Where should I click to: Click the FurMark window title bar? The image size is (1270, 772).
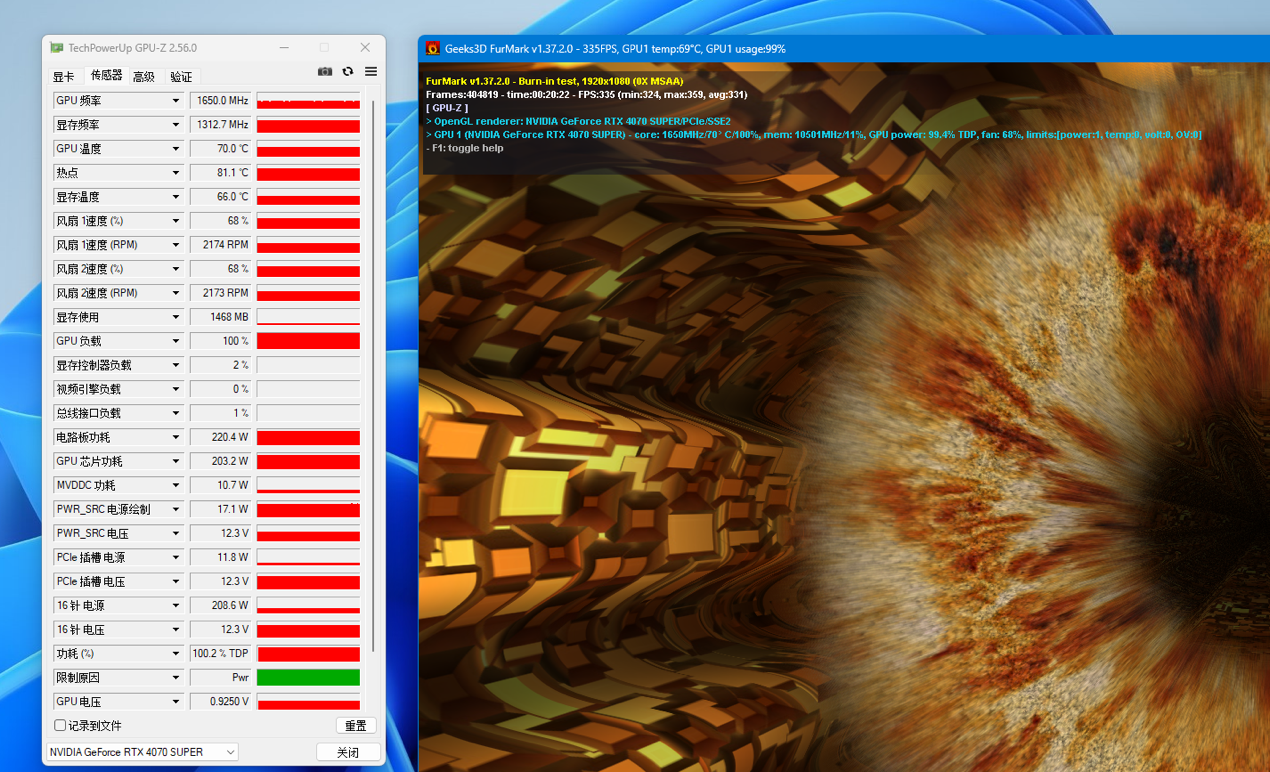pyautogui.click(x=844, y=48)
